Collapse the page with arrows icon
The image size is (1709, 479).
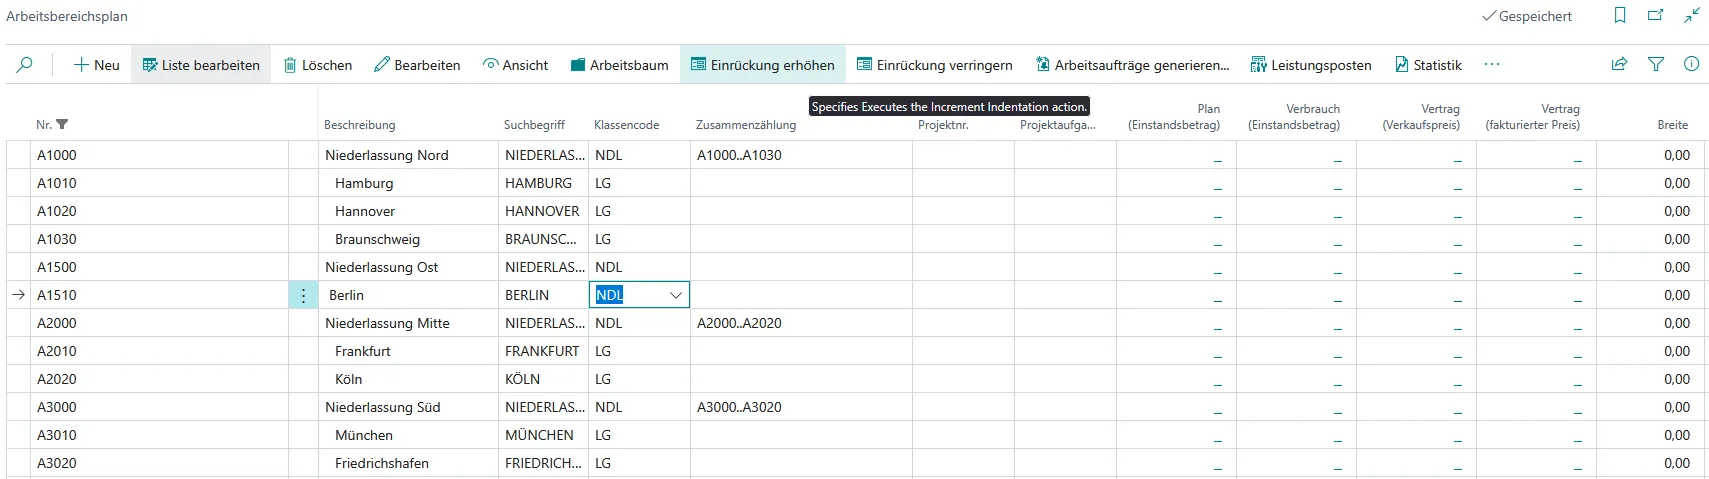point(1692,15)
